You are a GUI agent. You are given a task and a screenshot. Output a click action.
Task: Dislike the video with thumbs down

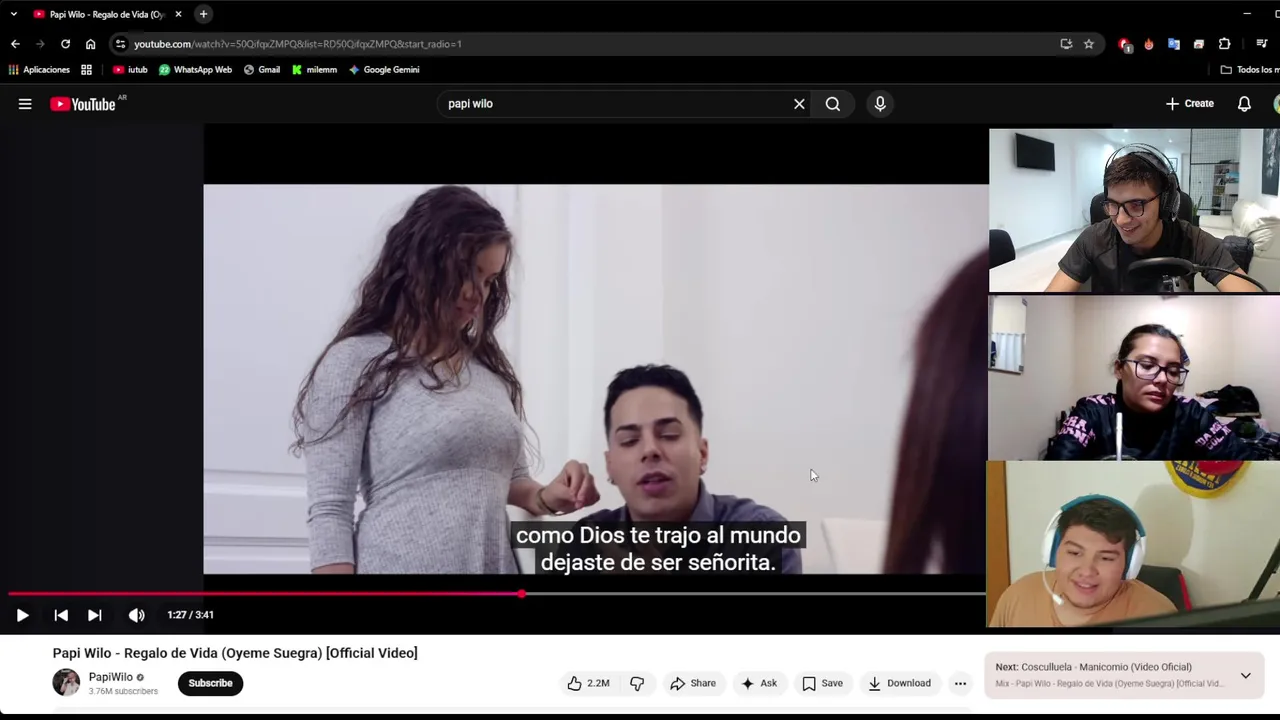[x=637, y=683]
